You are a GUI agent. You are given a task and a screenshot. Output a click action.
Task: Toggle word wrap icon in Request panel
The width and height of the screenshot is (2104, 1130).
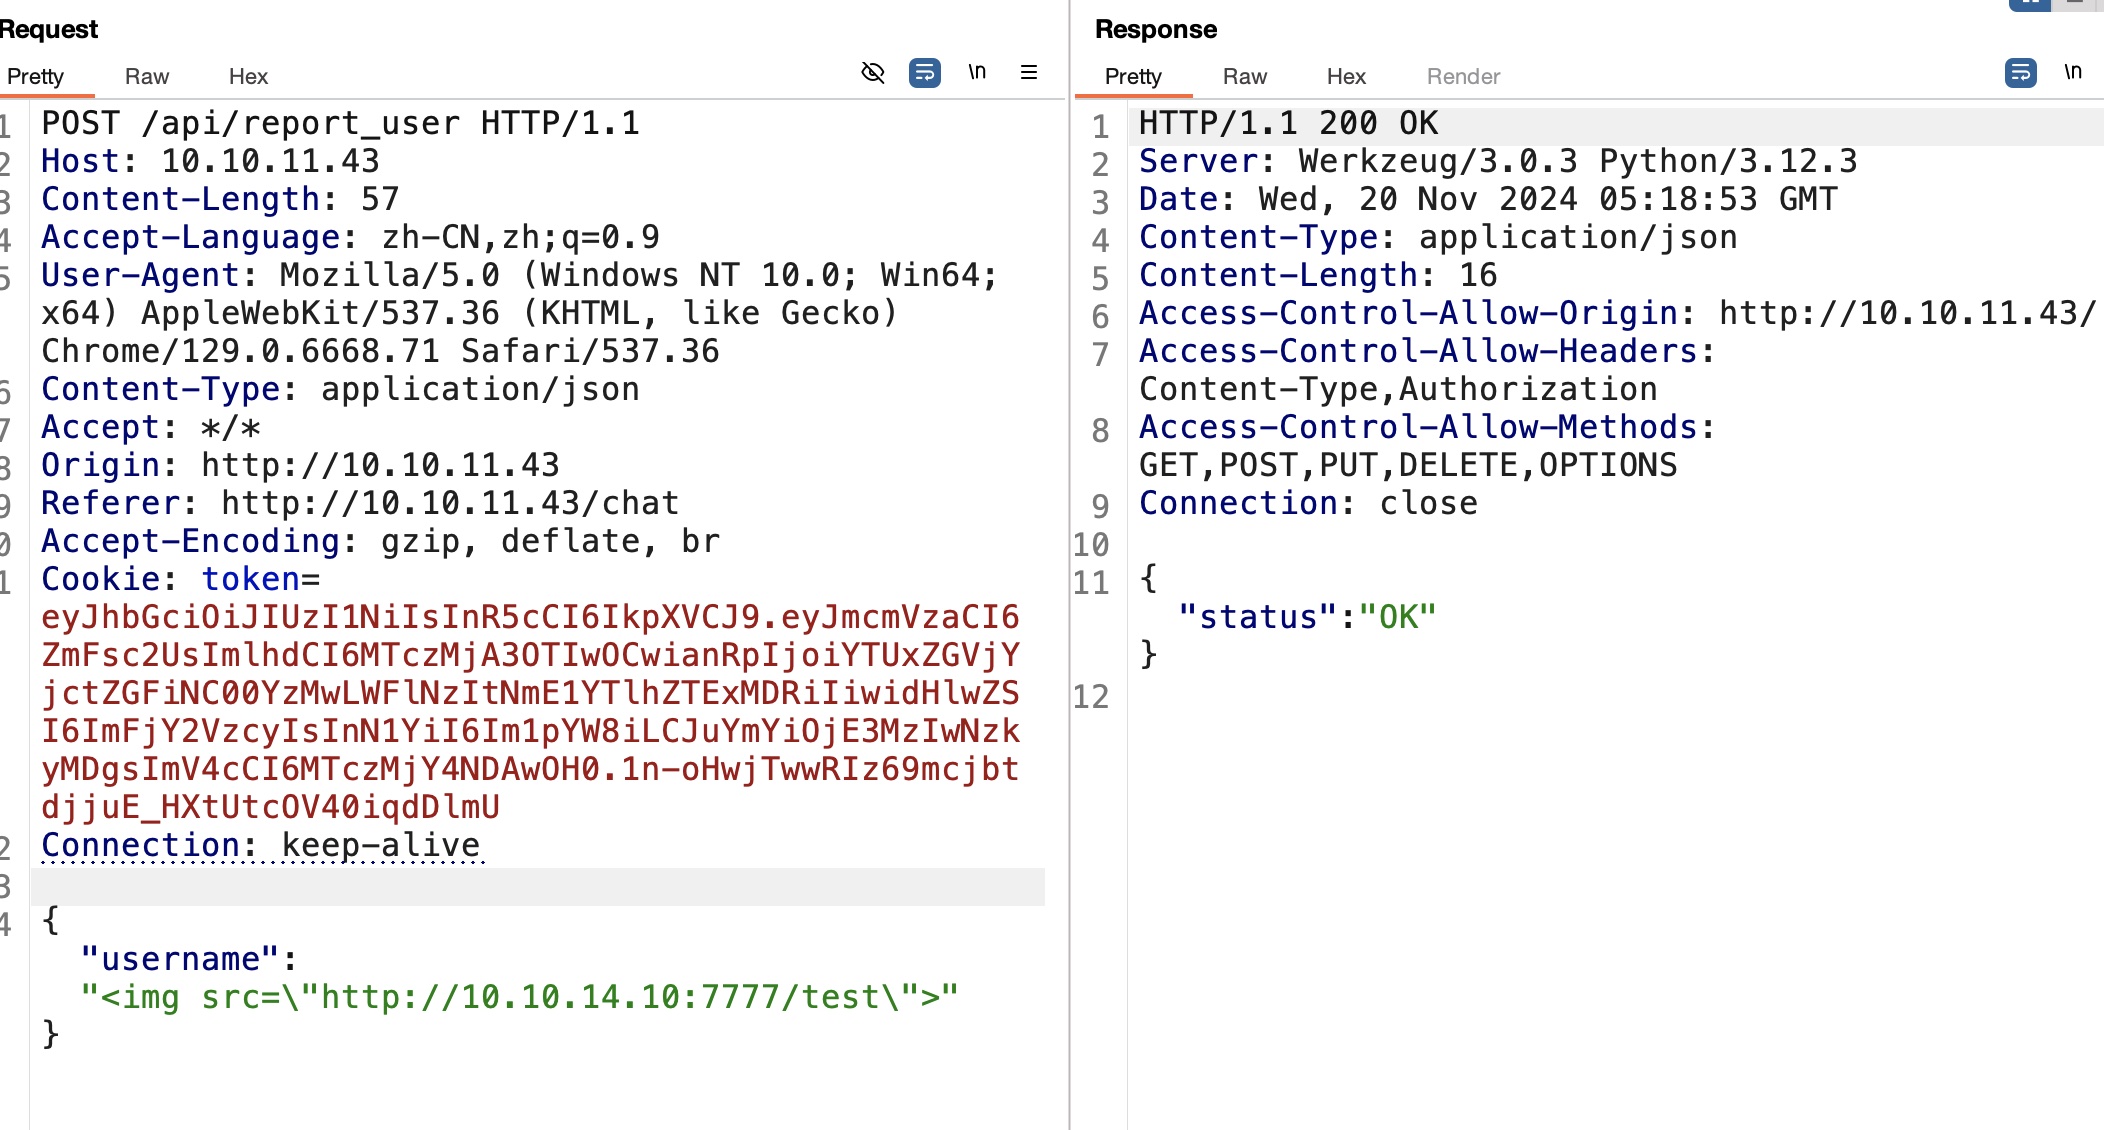pyautogui.click(x=924, y=73)
